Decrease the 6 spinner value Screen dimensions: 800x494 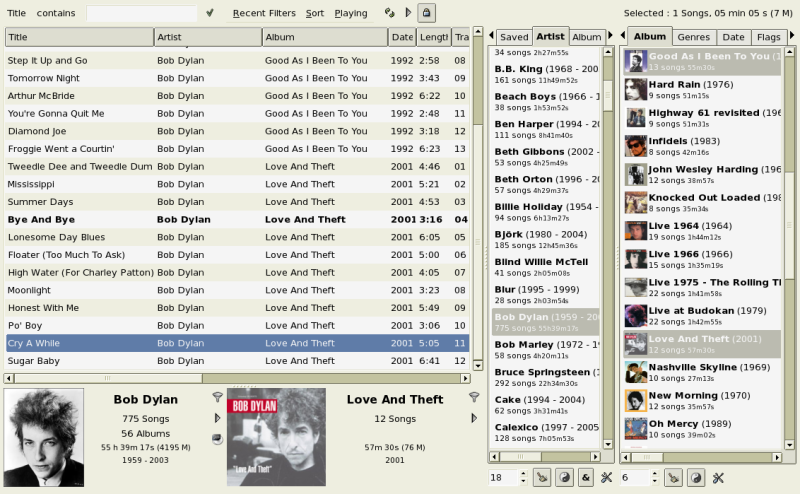click(655, 481)
